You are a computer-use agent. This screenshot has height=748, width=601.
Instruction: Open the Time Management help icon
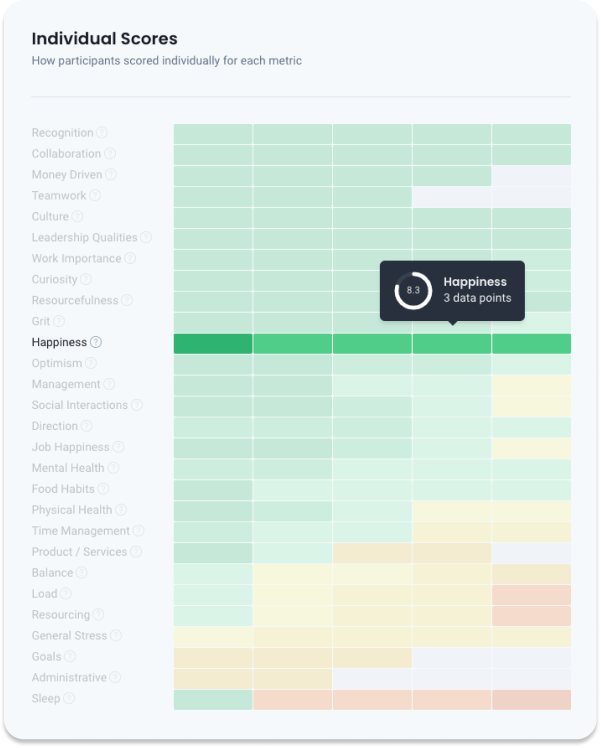tap(139, 531)
